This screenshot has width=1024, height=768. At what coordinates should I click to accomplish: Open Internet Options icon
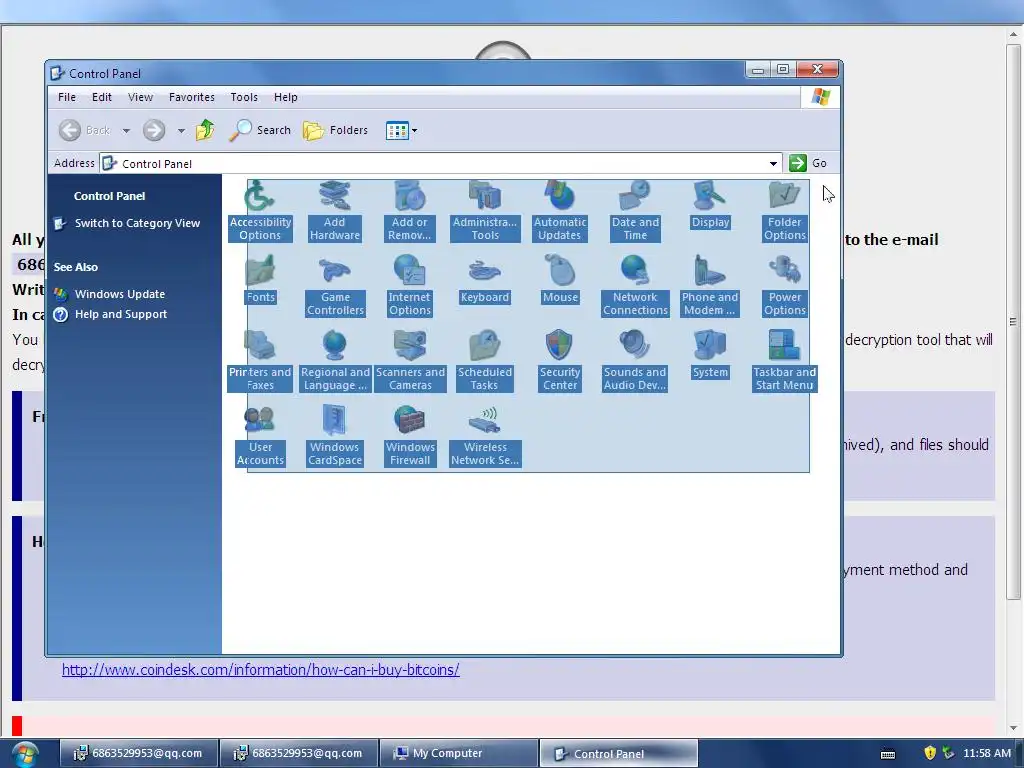[409, 285]
